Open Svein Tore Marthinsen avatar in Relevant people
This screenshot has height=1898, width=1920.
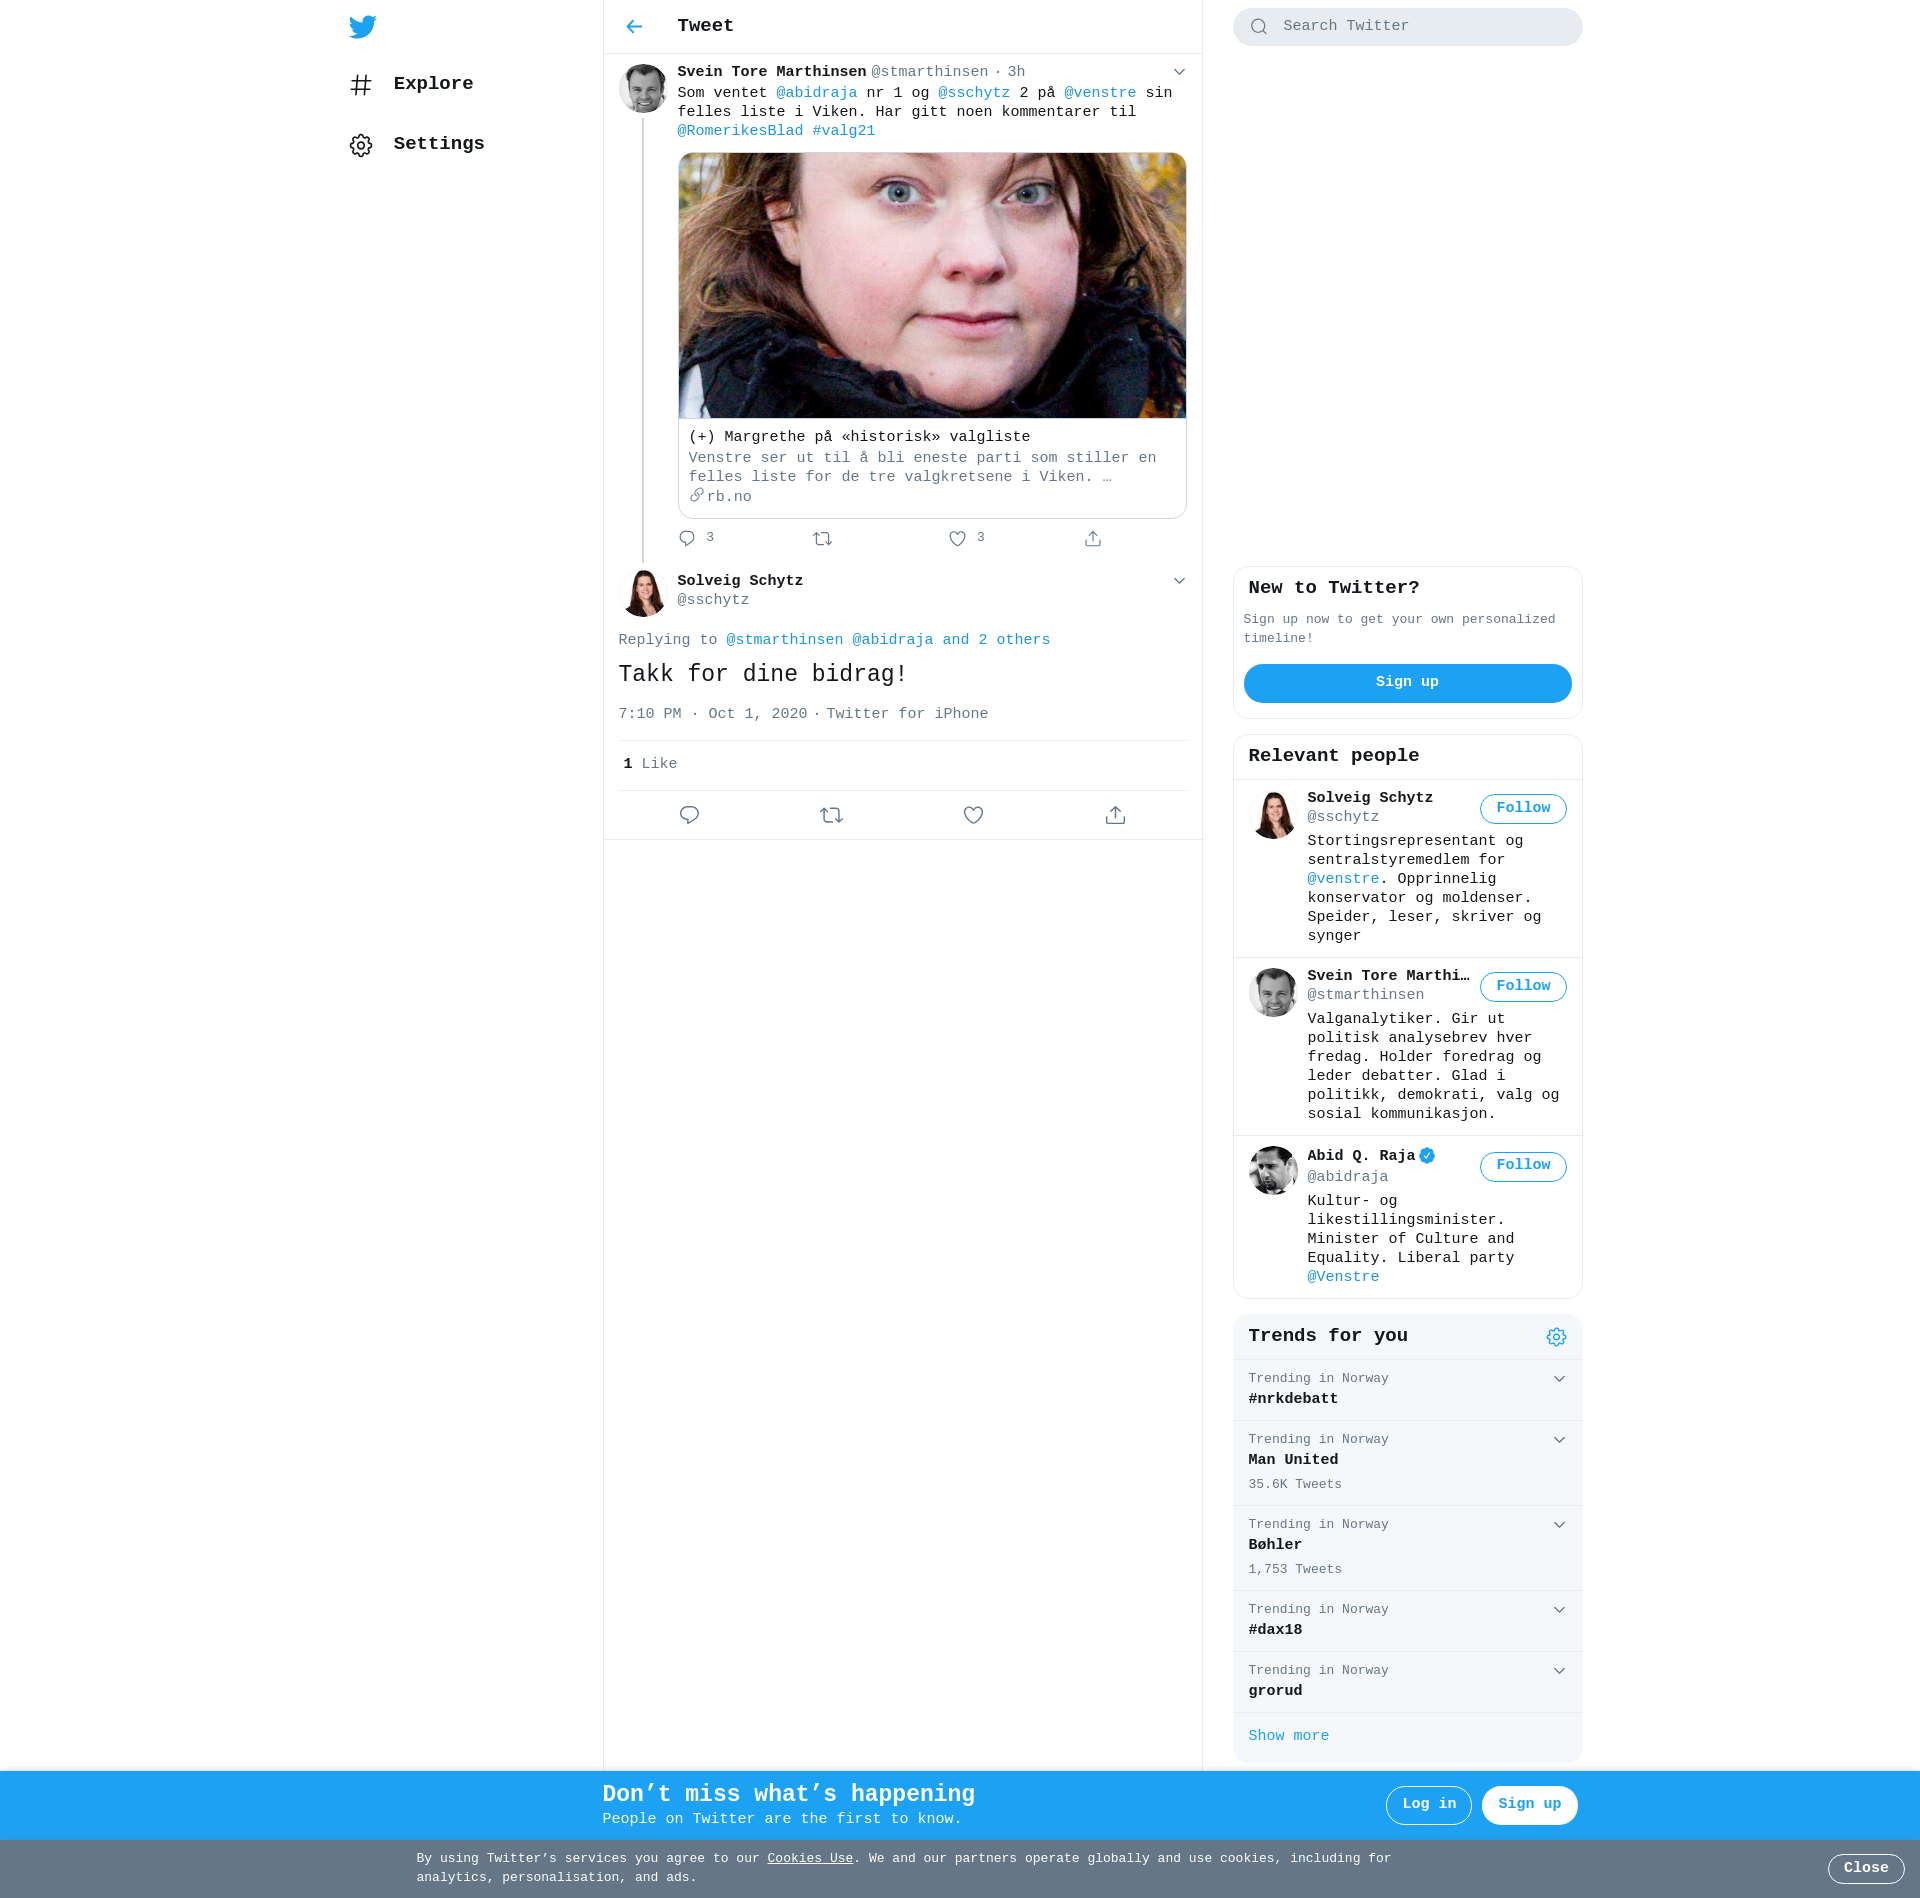[1273, 993]
